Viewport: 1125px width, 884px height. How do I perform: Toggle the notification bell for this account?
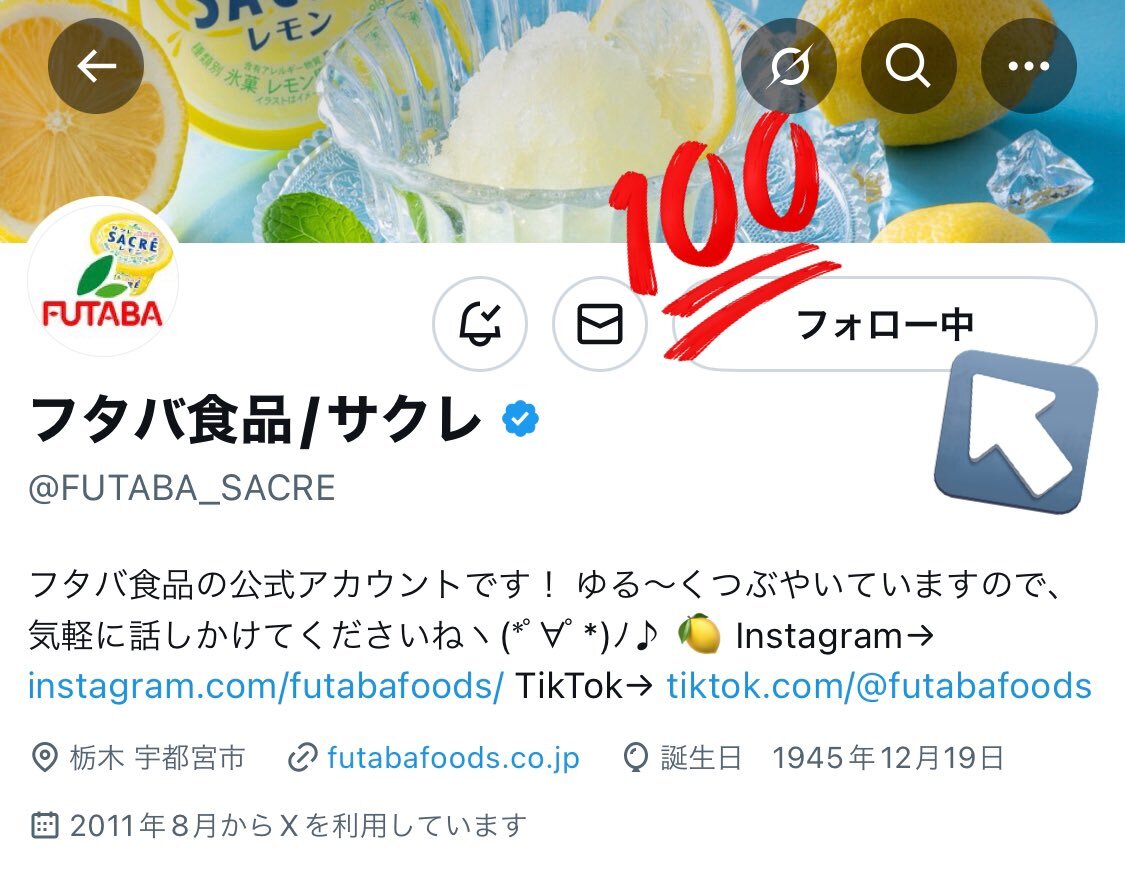[x=480, y=324]
